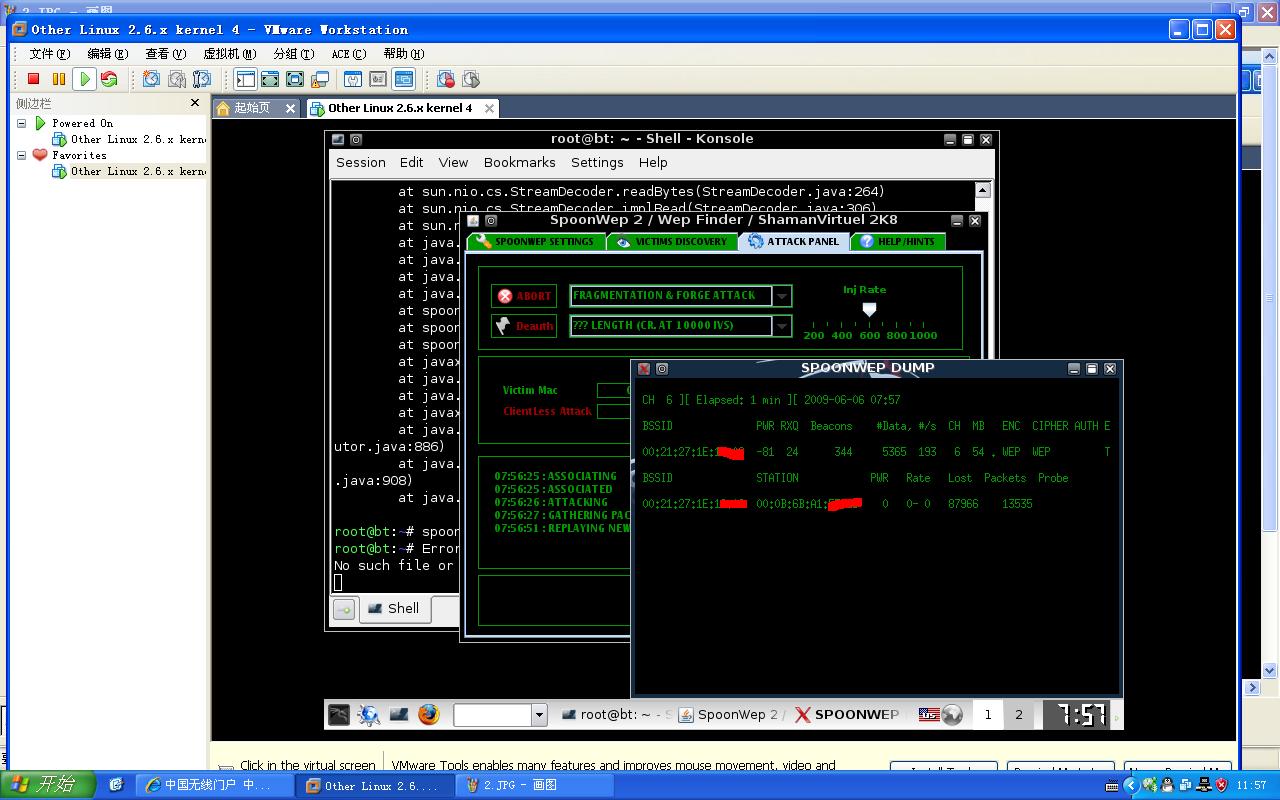Collapse the Powered On tree group
This screenshot has width=1280, height=800.
pyautogui.click(x=22, y=123)
